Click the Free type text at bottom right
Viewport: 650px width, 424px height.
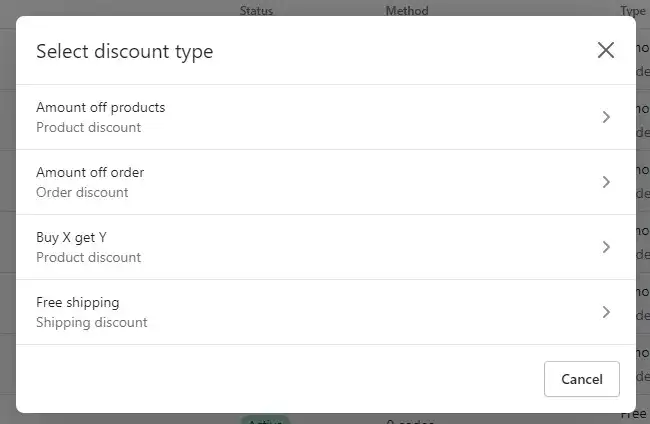[x=633, y=414]
